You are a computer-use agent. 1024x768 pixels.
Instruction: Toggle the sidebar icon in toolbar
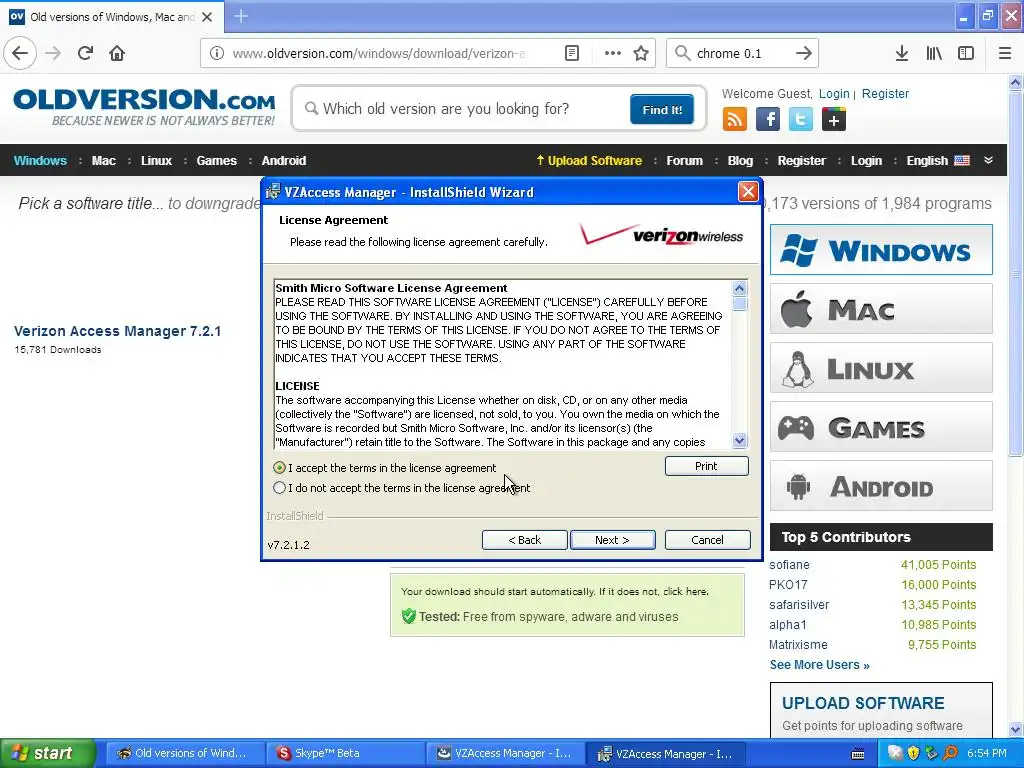click(x=966, y=53)
